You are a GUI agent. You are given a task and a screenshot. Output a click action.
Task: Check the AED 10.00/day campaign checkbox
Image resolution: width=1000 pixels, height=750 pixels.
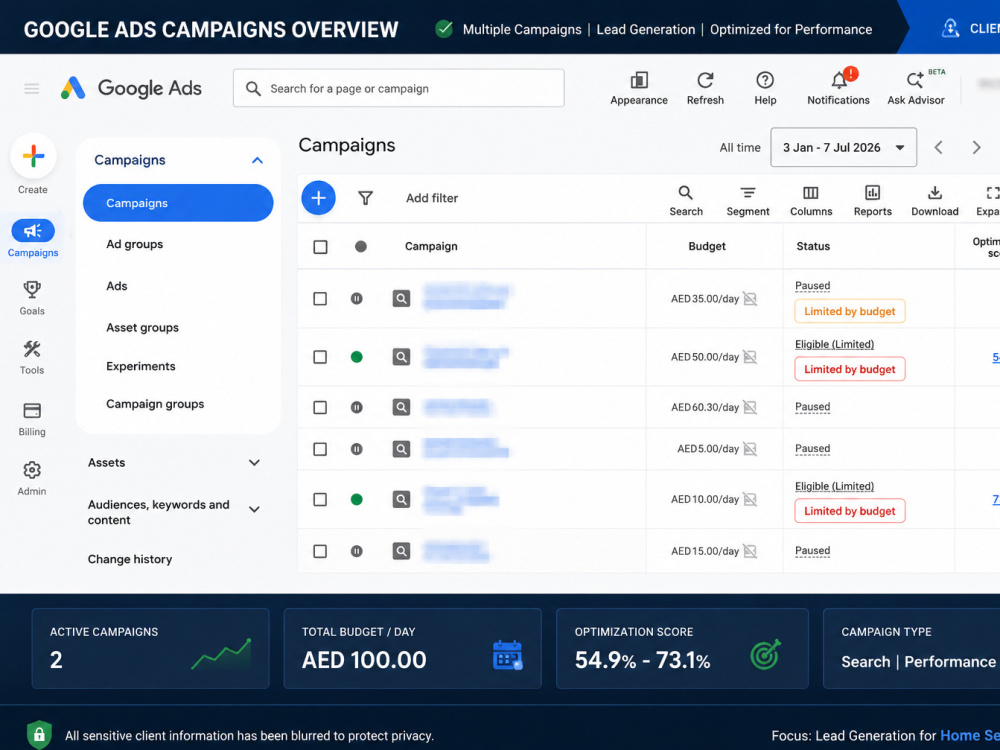[320, 499]
